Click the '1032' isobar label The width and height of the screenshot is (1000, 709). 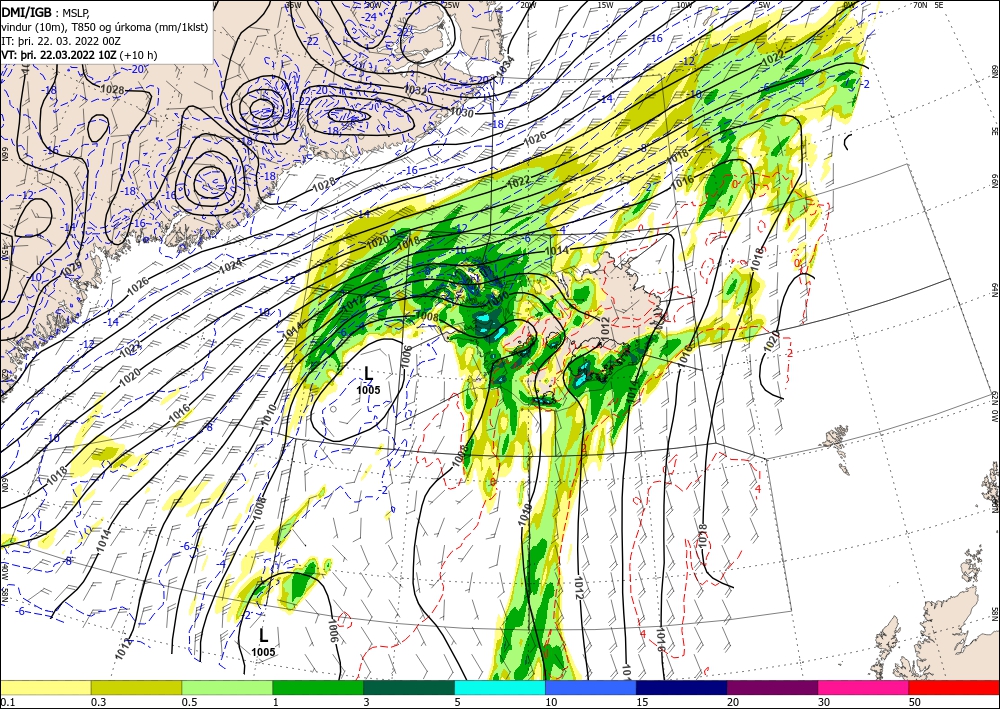pyautogui.click(x=416, y=91)
